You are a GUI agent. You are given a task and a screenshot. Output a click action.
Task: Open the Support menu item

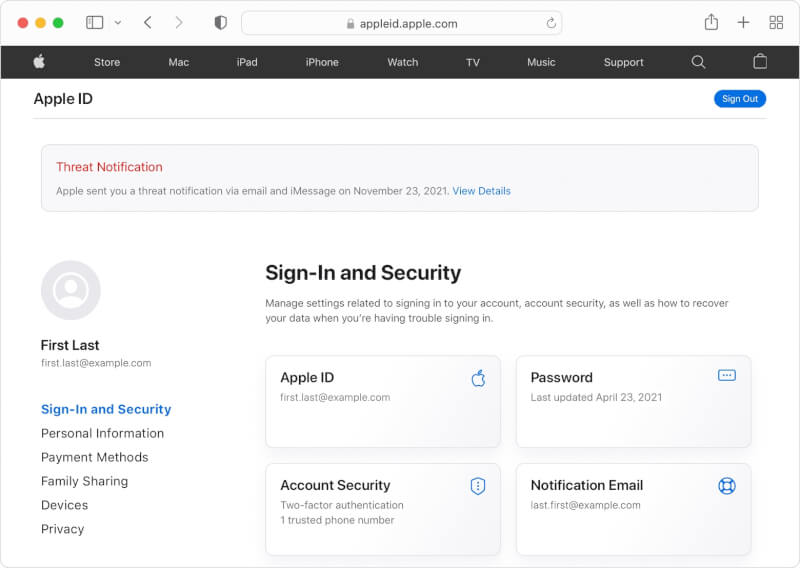(623, 62)
